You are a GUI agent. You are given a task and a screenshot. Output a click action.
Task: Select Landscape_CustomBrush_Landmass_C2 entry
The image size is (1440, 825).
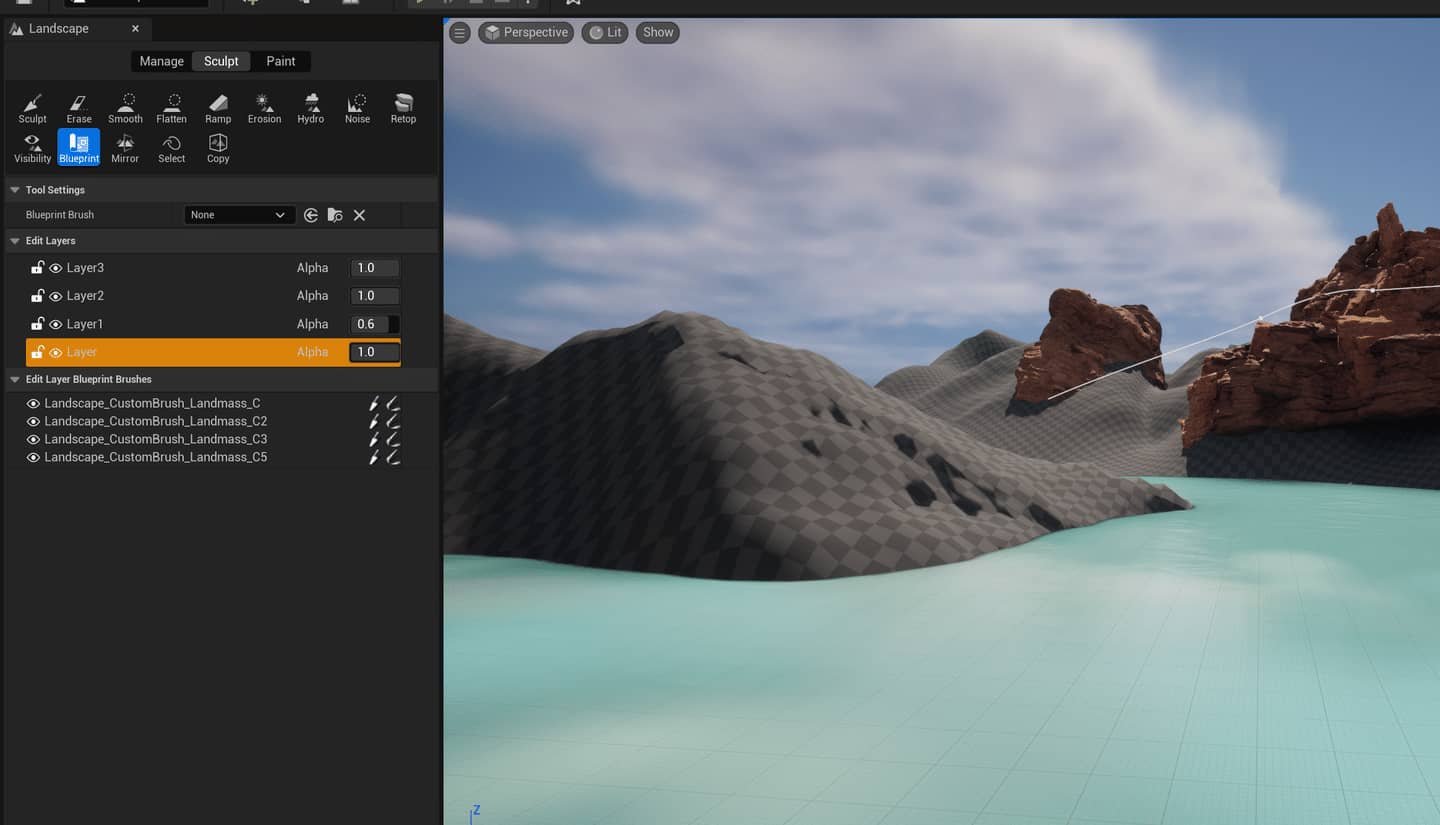[155, 421]
